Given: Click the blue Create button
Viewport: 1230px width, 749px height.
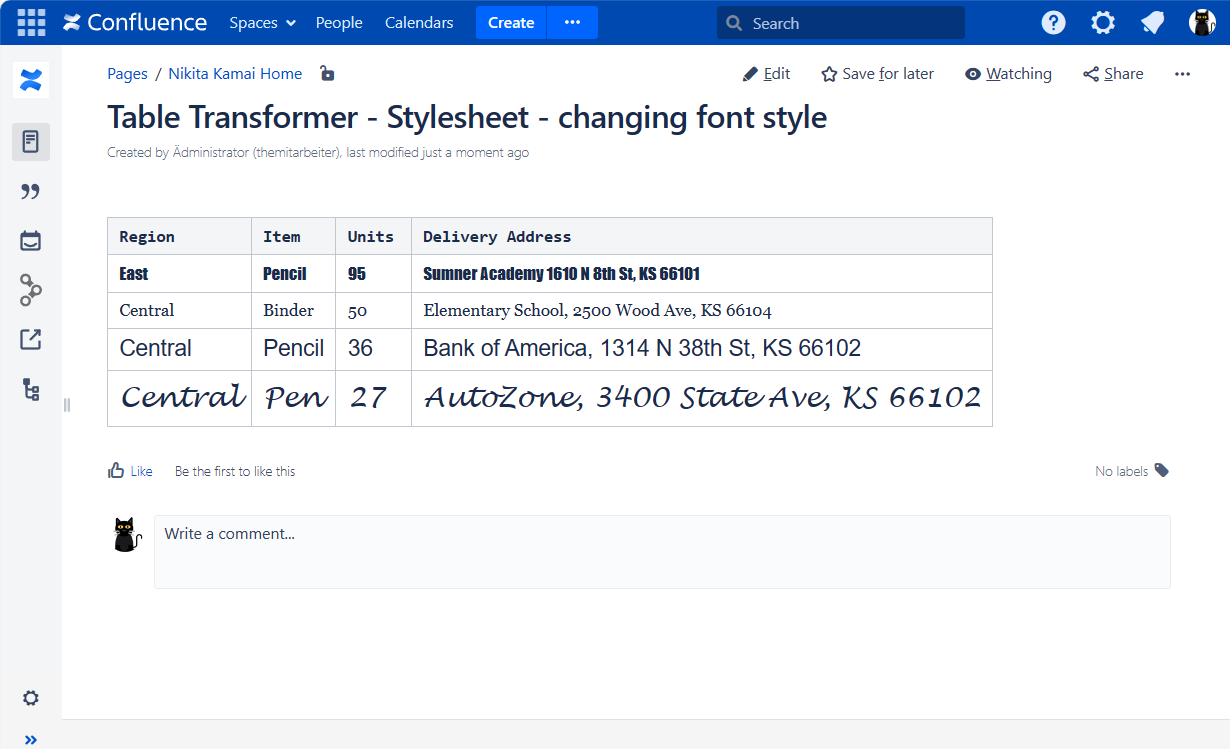Looking at the screenshot, I should [x=511, y=22].
